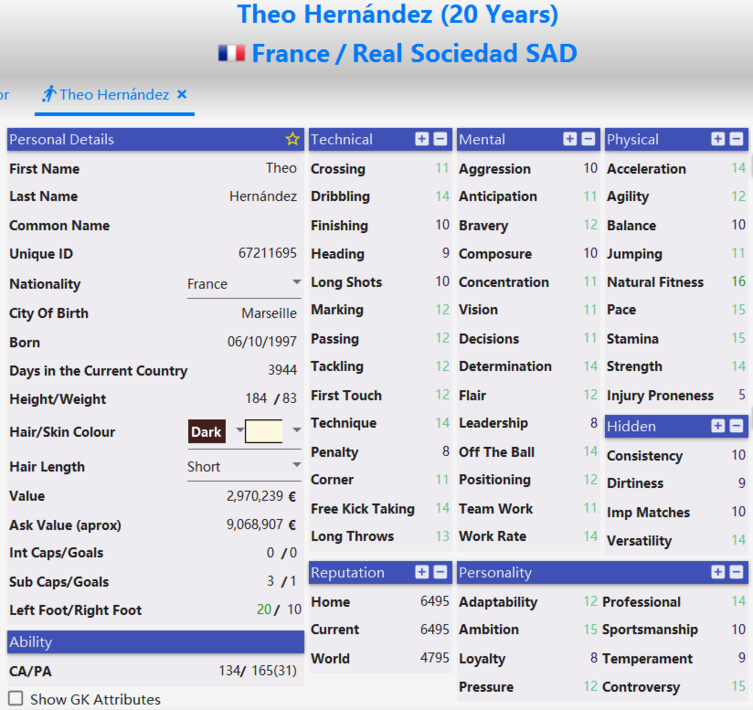
Task: Edit the Last Name field Hernández
Action: pos(263,196)
